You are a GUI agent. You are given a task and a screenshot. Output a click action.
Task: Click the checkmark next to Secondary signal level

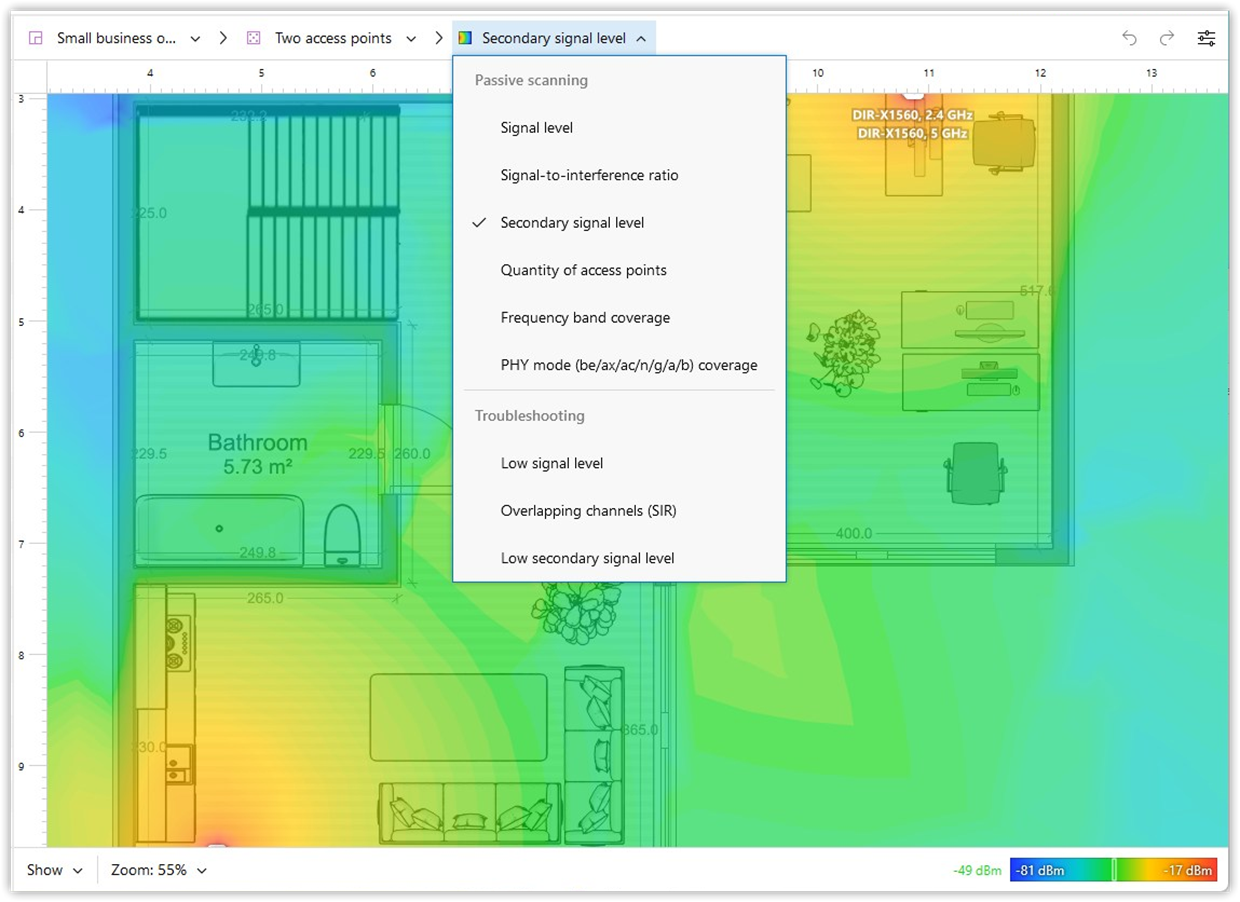(481, 222)
